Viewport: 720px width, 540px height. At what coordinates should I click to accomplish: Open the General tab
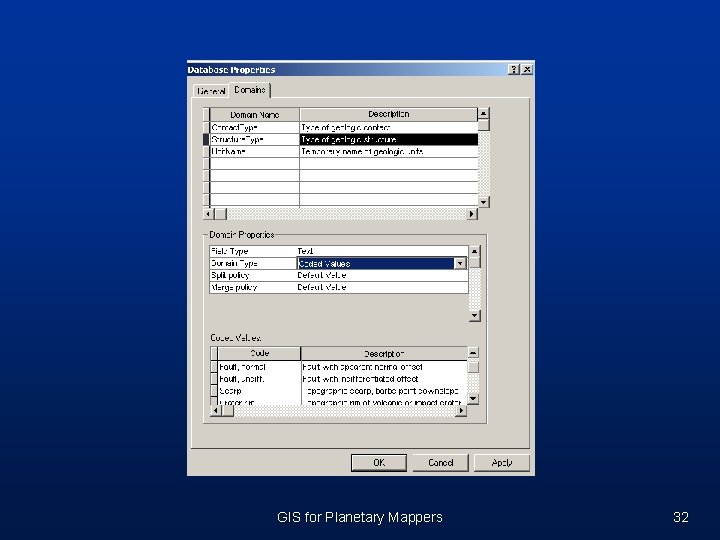pyautogui.click(x=211, y=91)
